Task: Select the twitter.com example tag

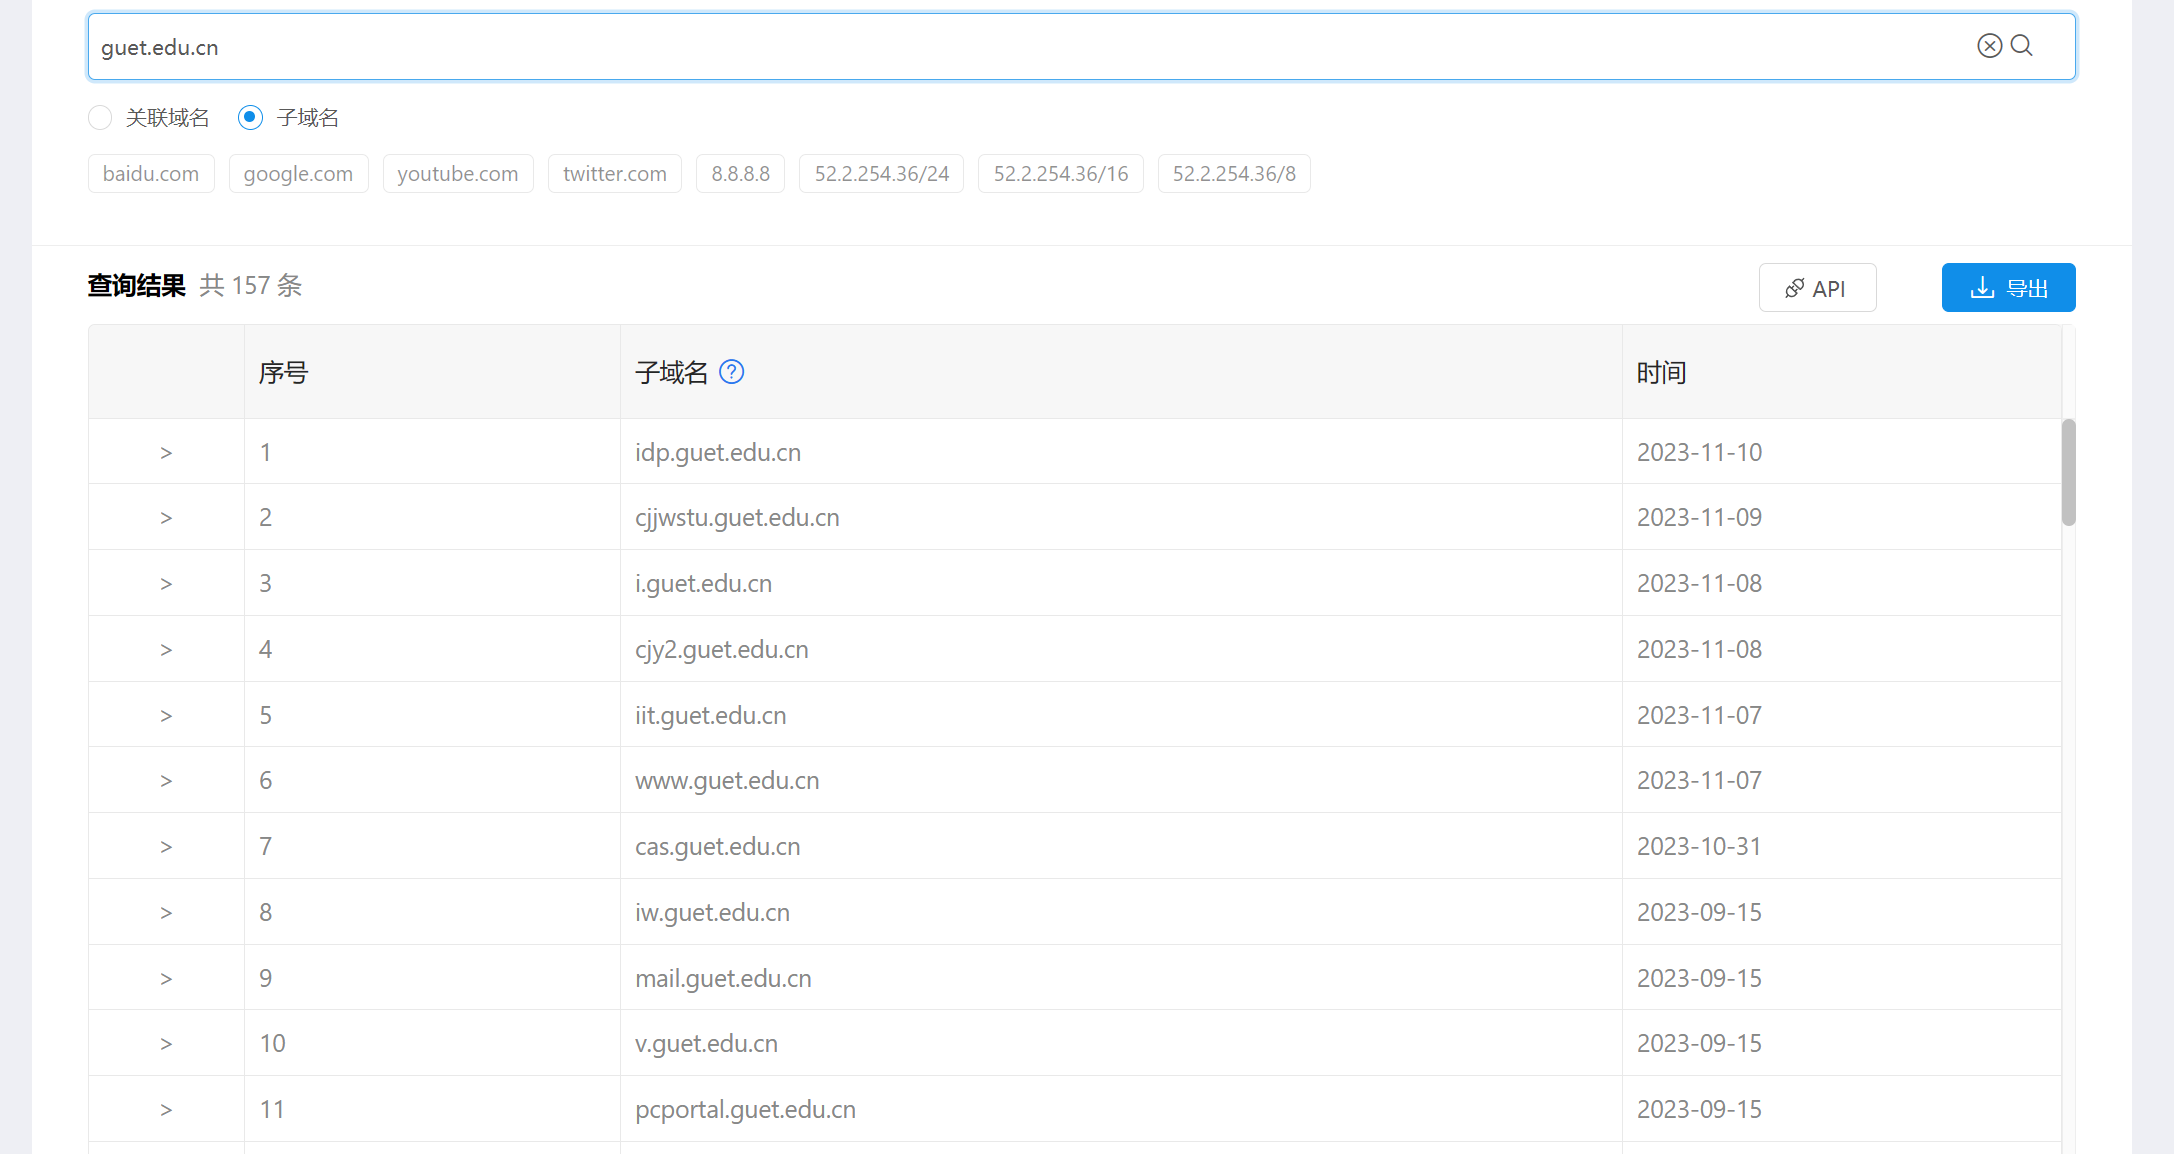Action: 614,174
